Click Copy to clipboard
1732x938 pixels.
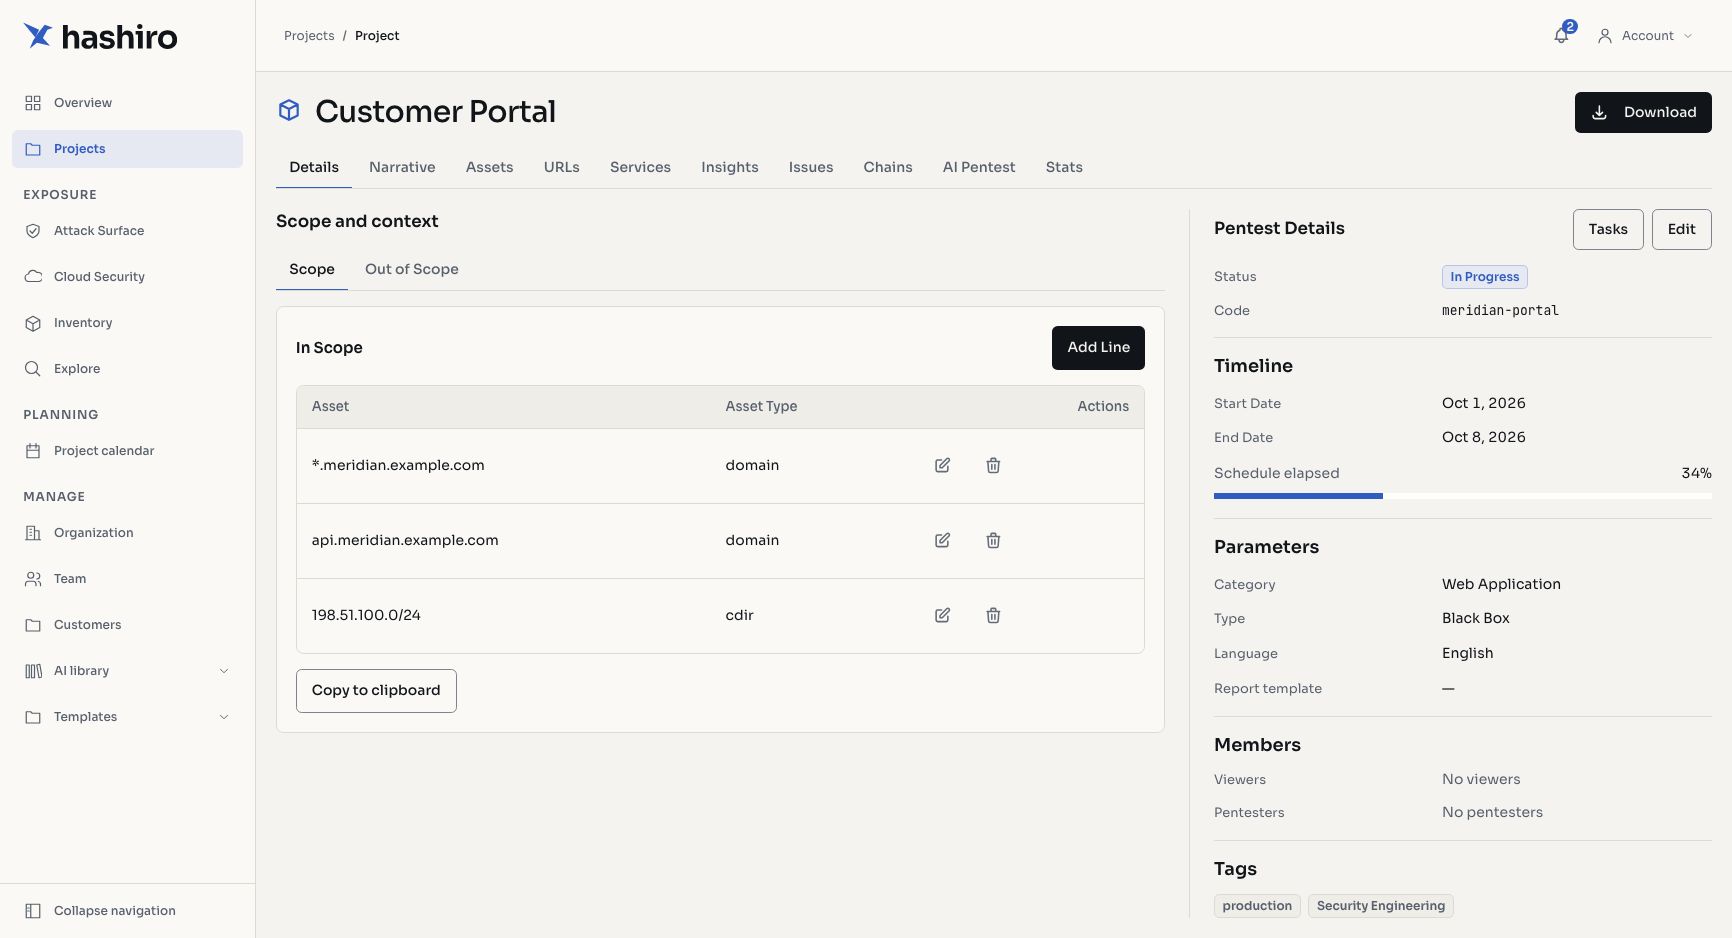(376, 691)
